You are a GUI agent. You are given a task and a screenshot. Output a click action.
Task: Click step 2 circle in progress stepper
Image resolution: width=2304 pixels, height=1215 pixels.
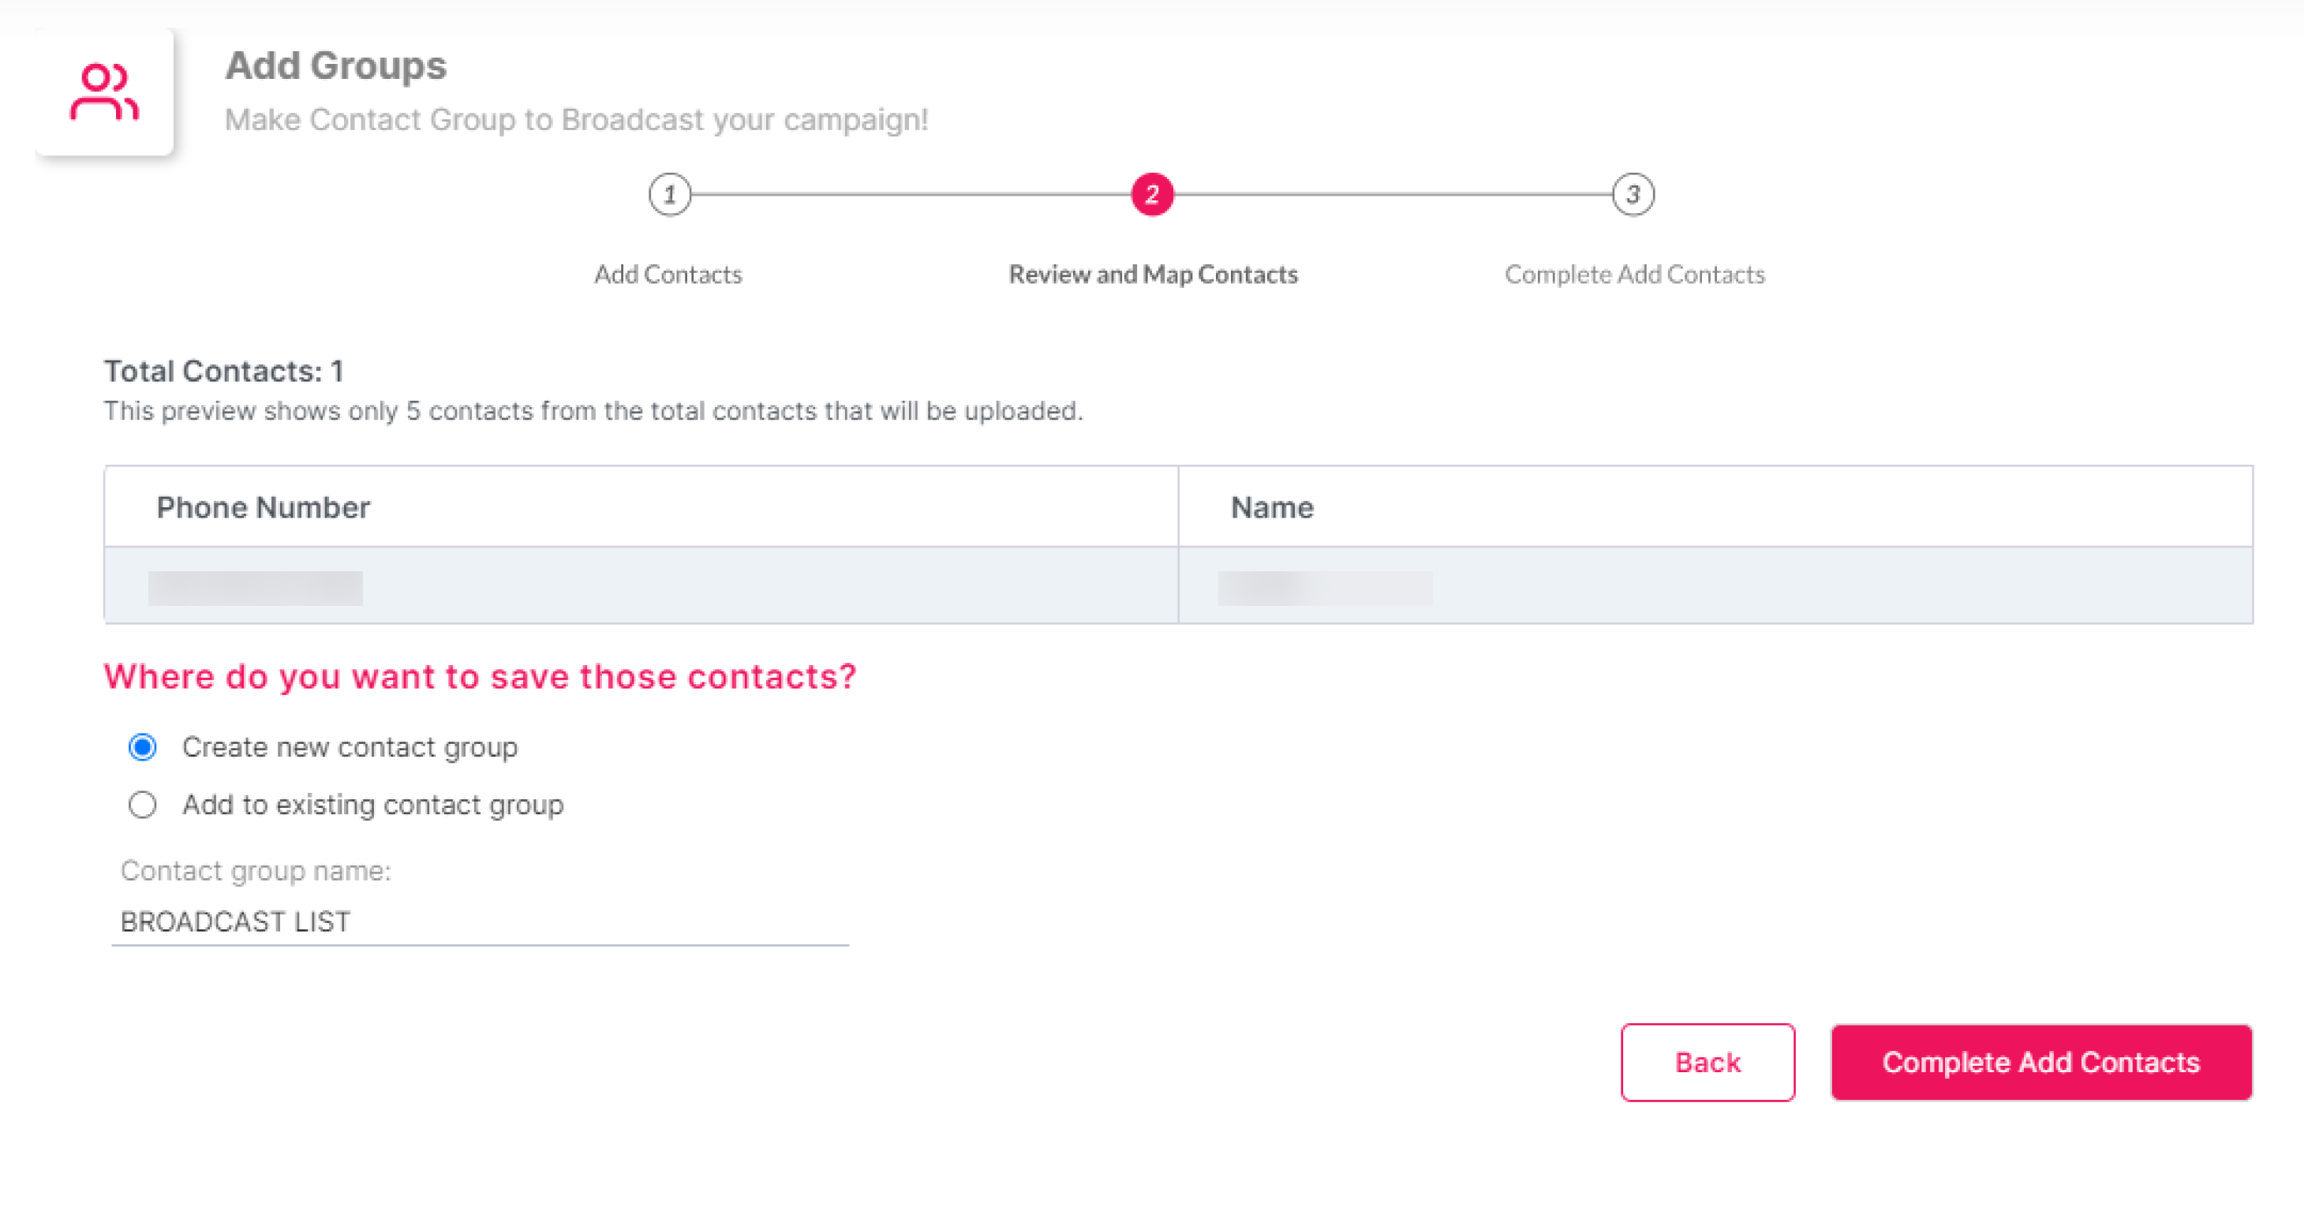pyautogui.click(x=1152, y=194)
